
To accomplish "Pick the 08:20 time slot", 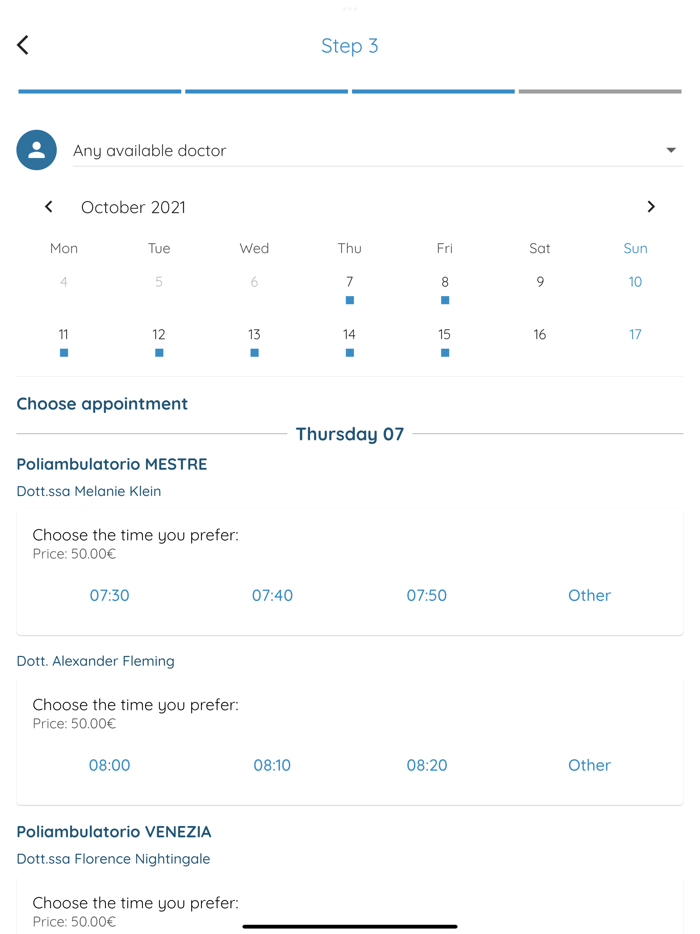I will pos(427,765).
